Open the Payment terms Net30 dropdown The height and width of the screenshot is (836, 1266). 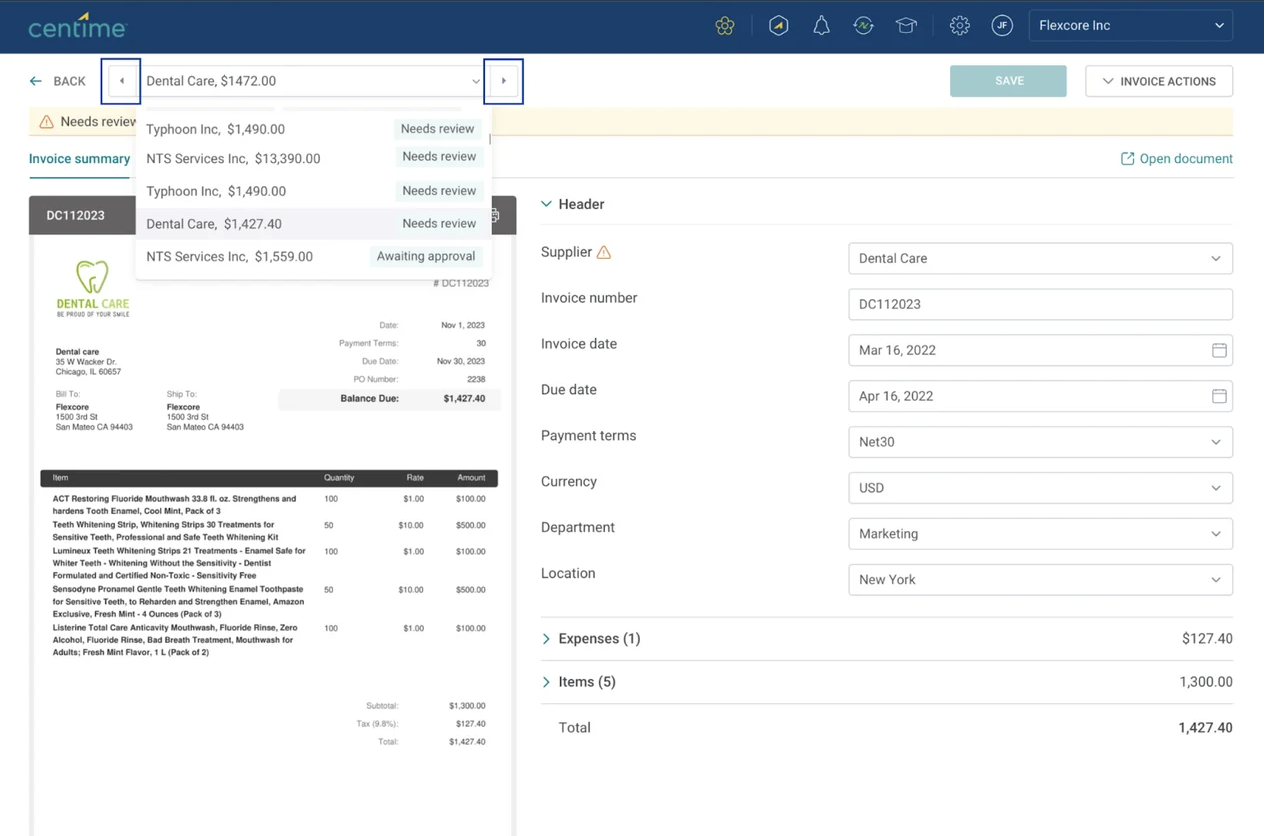point(1040,442)
